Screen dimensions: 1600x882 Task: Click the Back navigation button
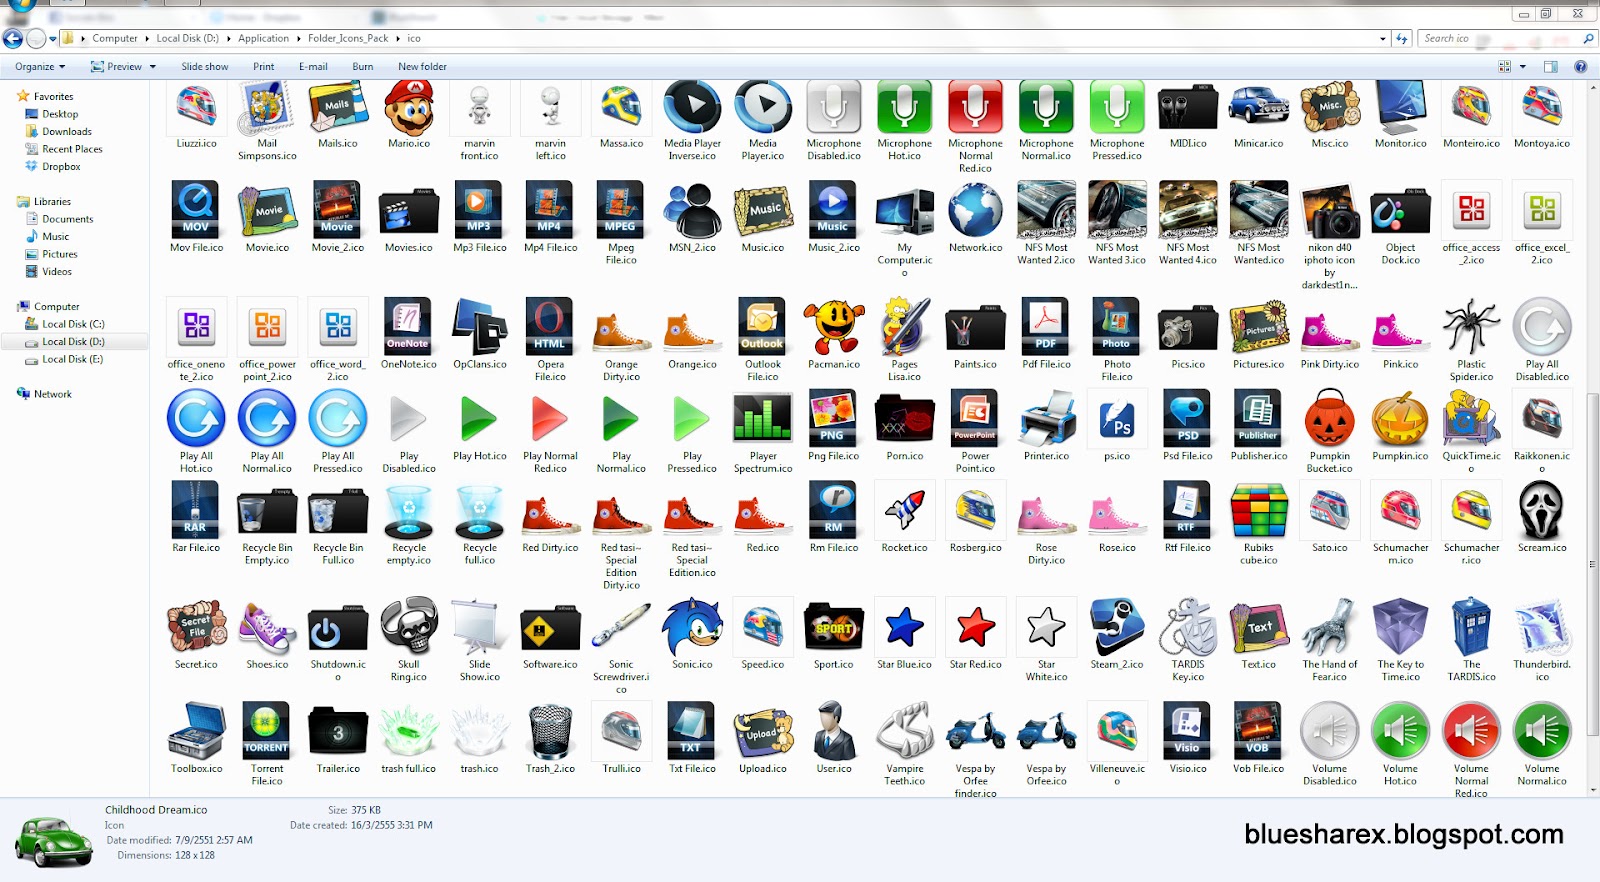pos(13,39)
